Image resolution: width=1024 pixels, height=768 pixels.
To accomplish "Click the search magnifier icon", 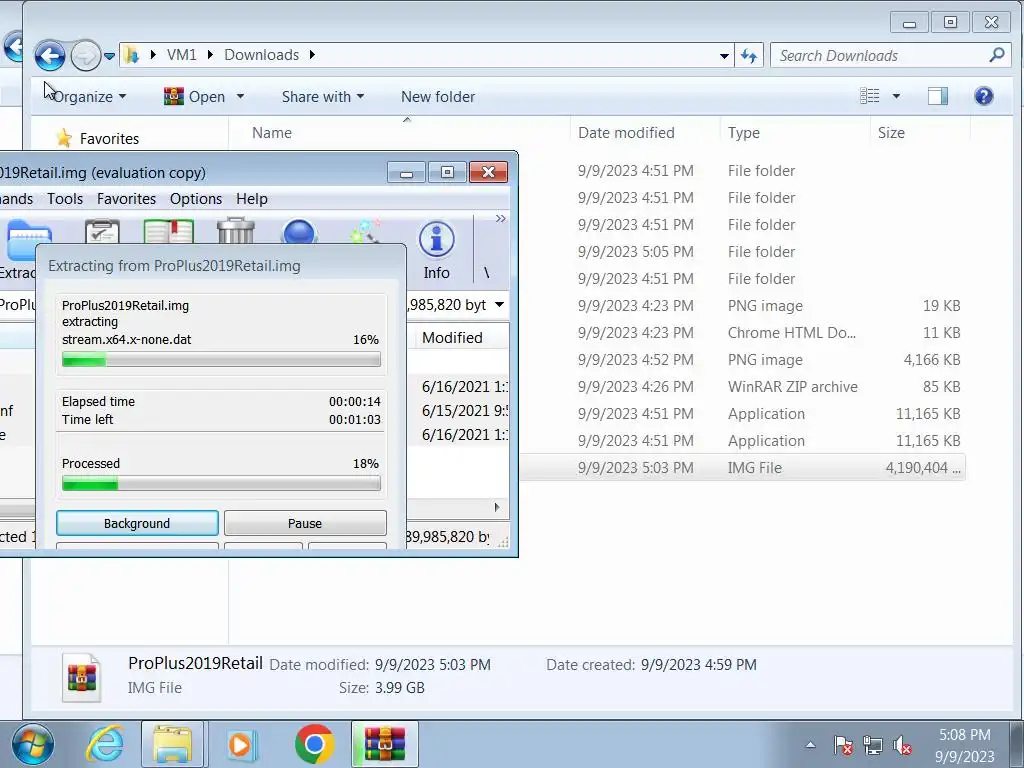I will click(997, 55).
